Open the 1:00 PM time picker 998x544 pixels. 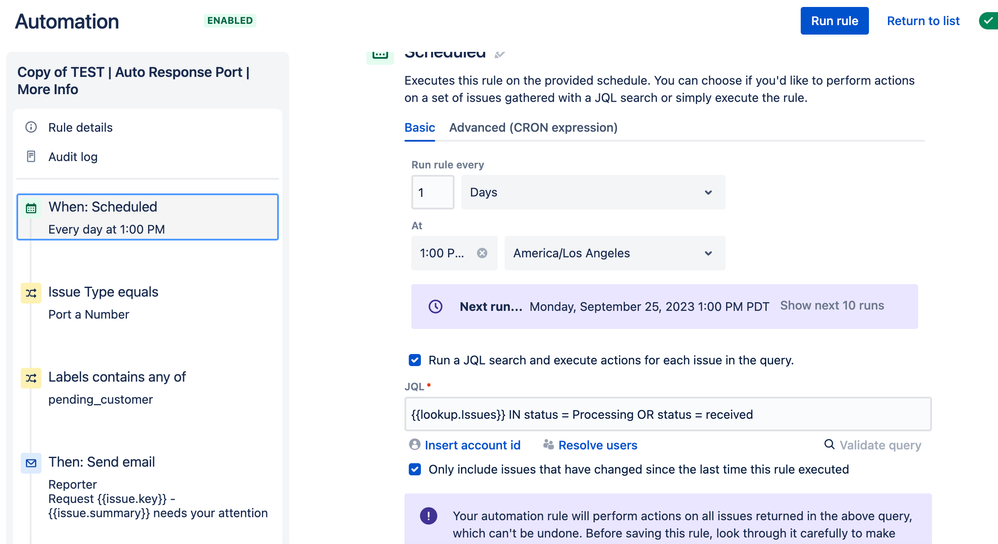(442, 253)
